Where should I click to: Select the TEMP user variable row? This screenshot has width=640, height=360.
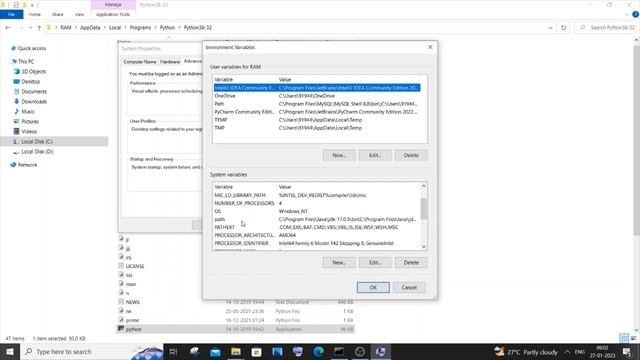[317, 120]
